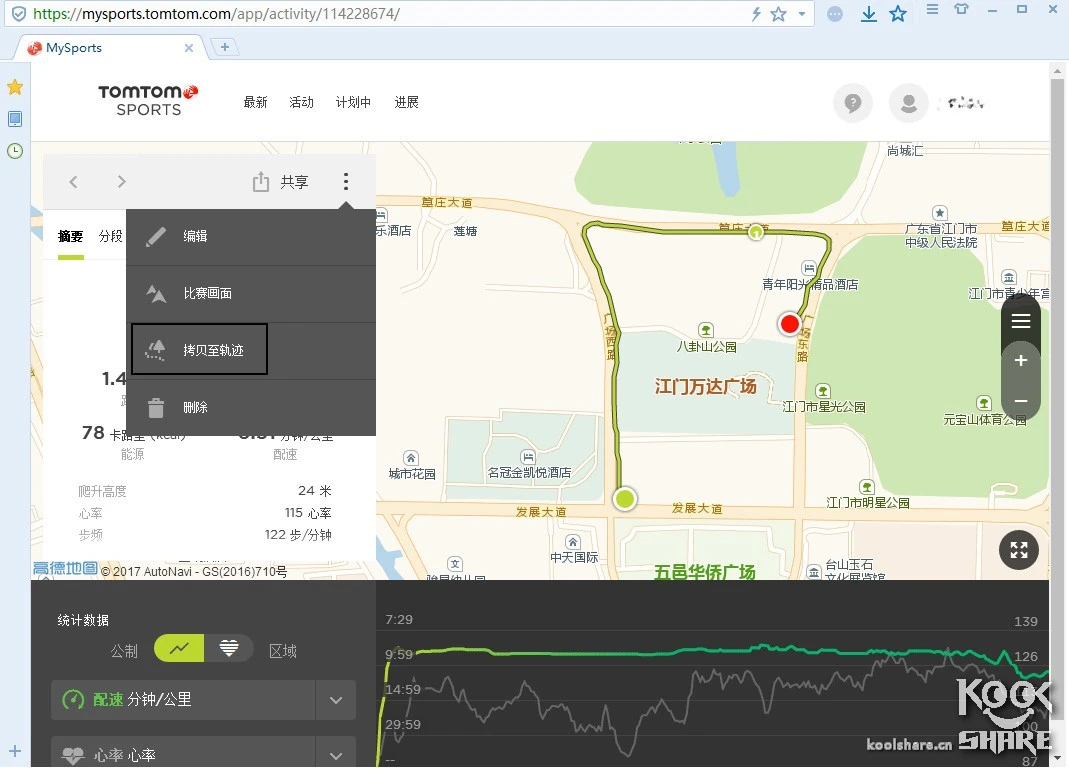Click the 江门万达广场 map label
1069x770 pixels.
(706, 387)
